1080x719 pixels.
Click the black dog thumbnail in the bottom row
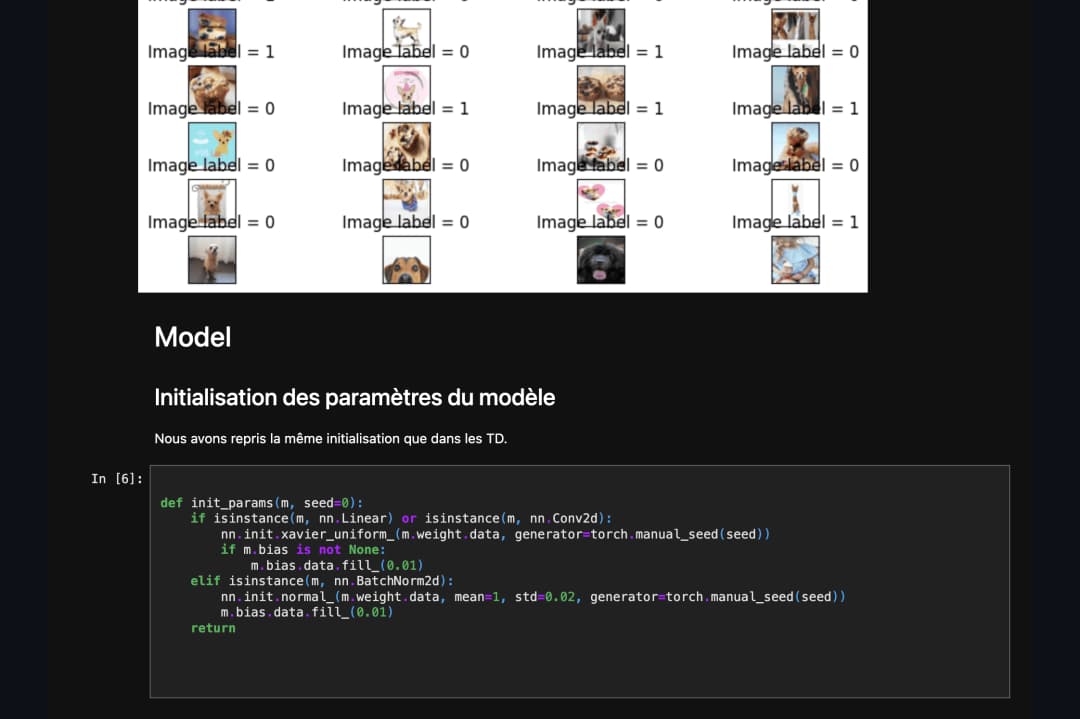pyautogui.click(x=601, y=260)
